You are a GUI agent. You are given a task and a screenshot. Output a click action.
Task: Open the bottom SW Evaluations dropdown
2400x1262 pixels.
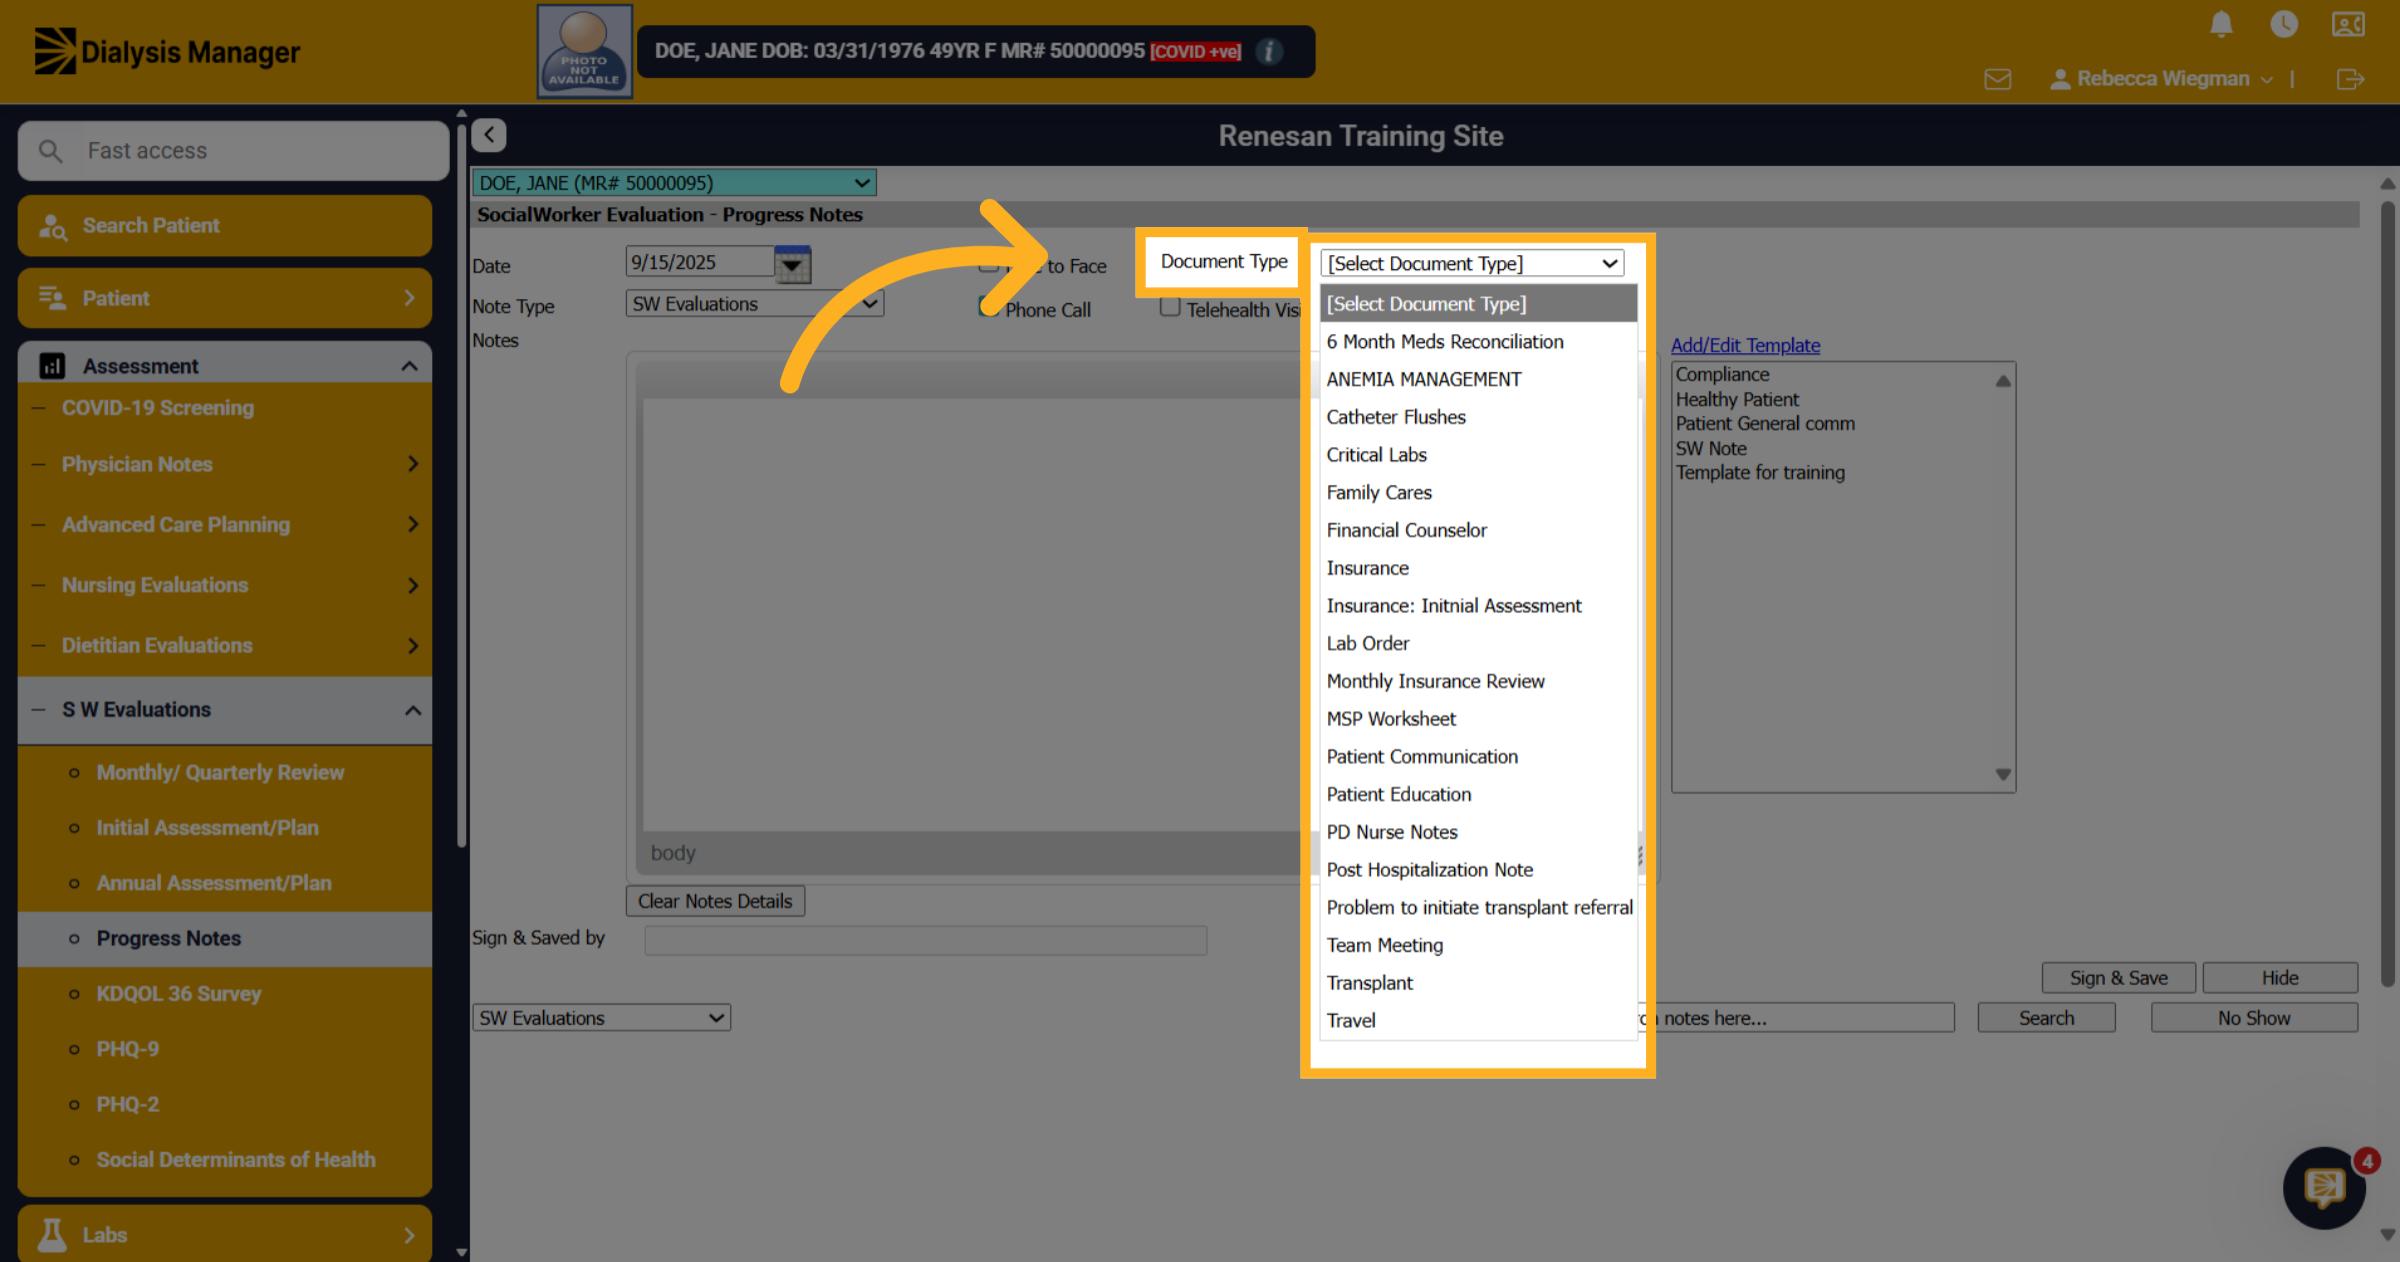tap(601, 1018)
